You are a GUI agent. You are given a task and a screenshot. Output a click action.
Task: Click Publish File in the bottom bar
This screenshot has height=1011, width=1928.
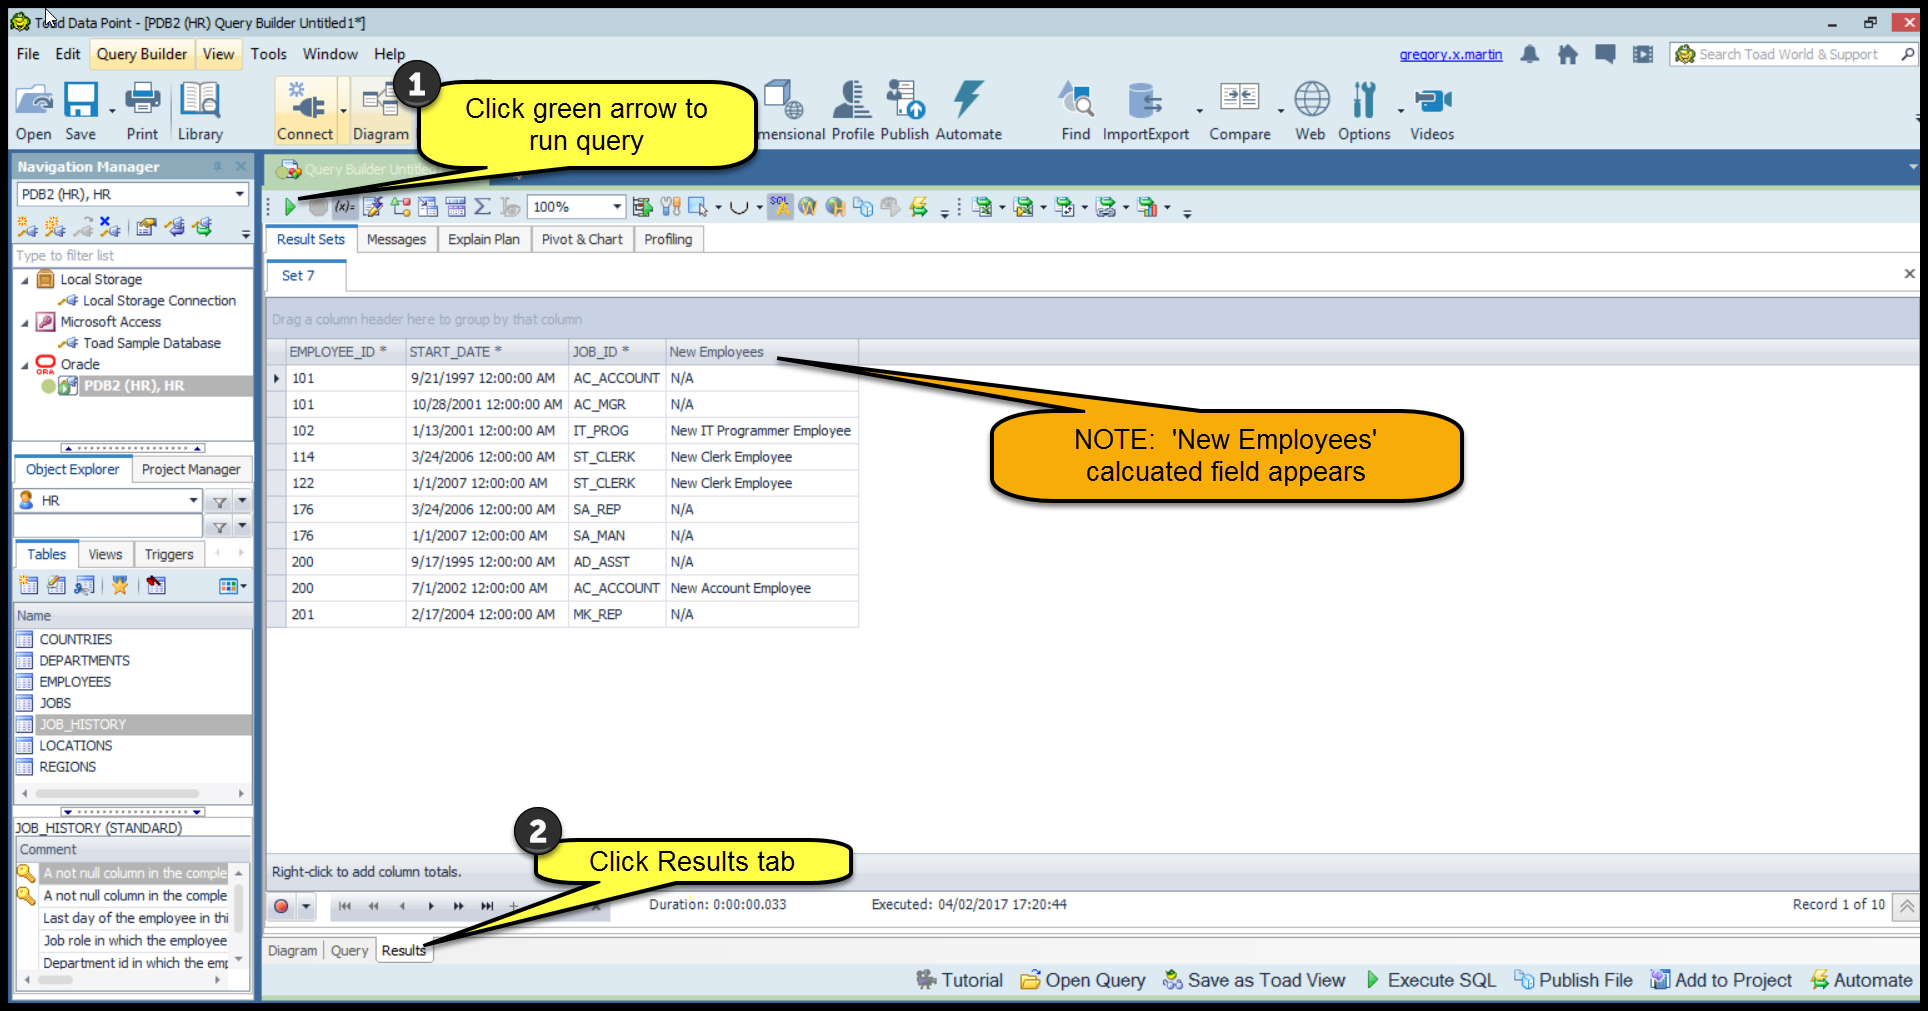(1573, 980)
